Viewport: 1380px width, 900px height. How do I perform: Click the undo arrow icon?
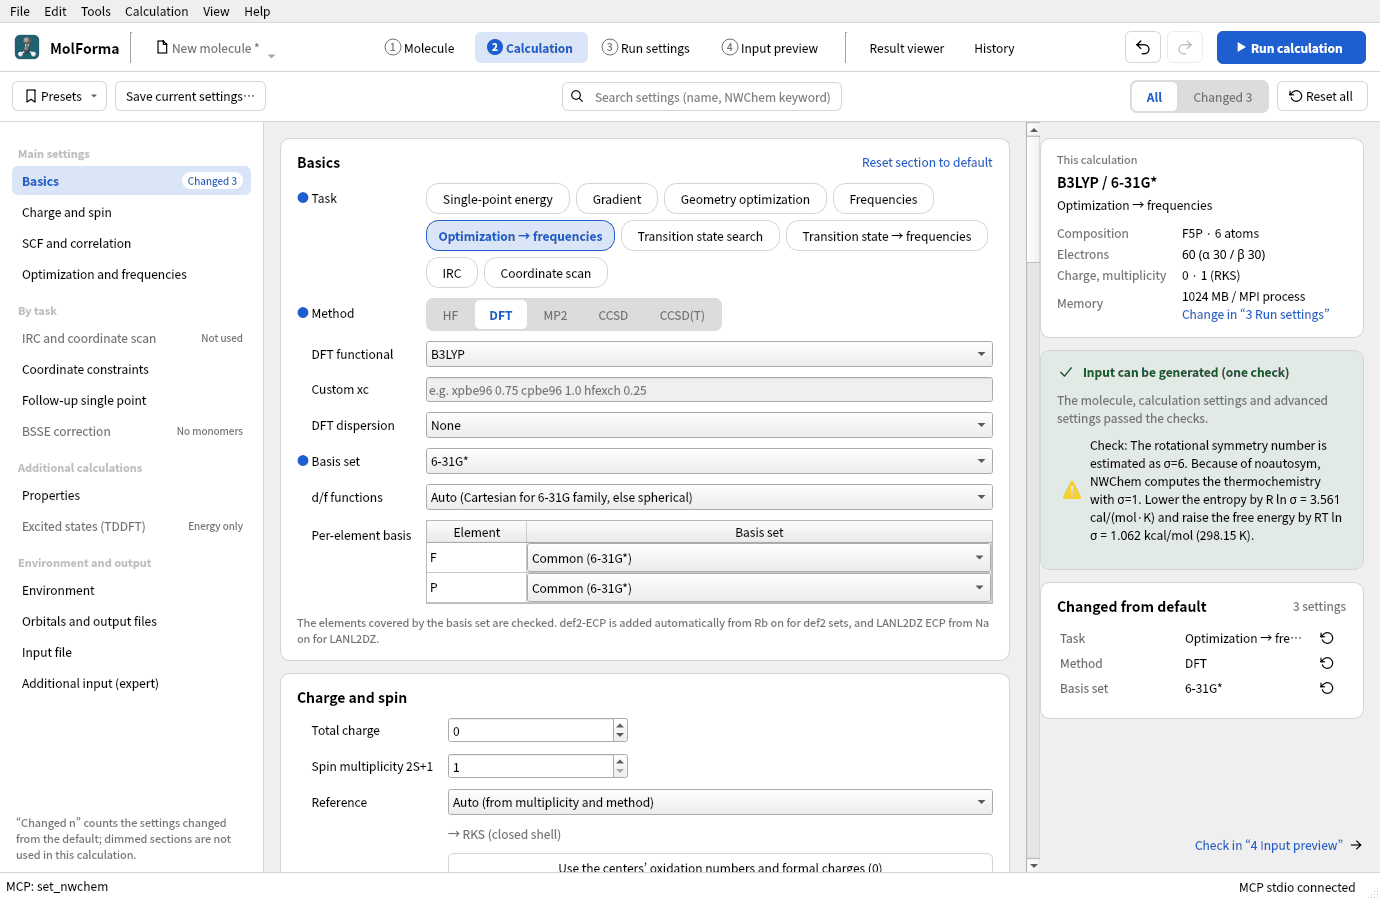[1143, 47]
